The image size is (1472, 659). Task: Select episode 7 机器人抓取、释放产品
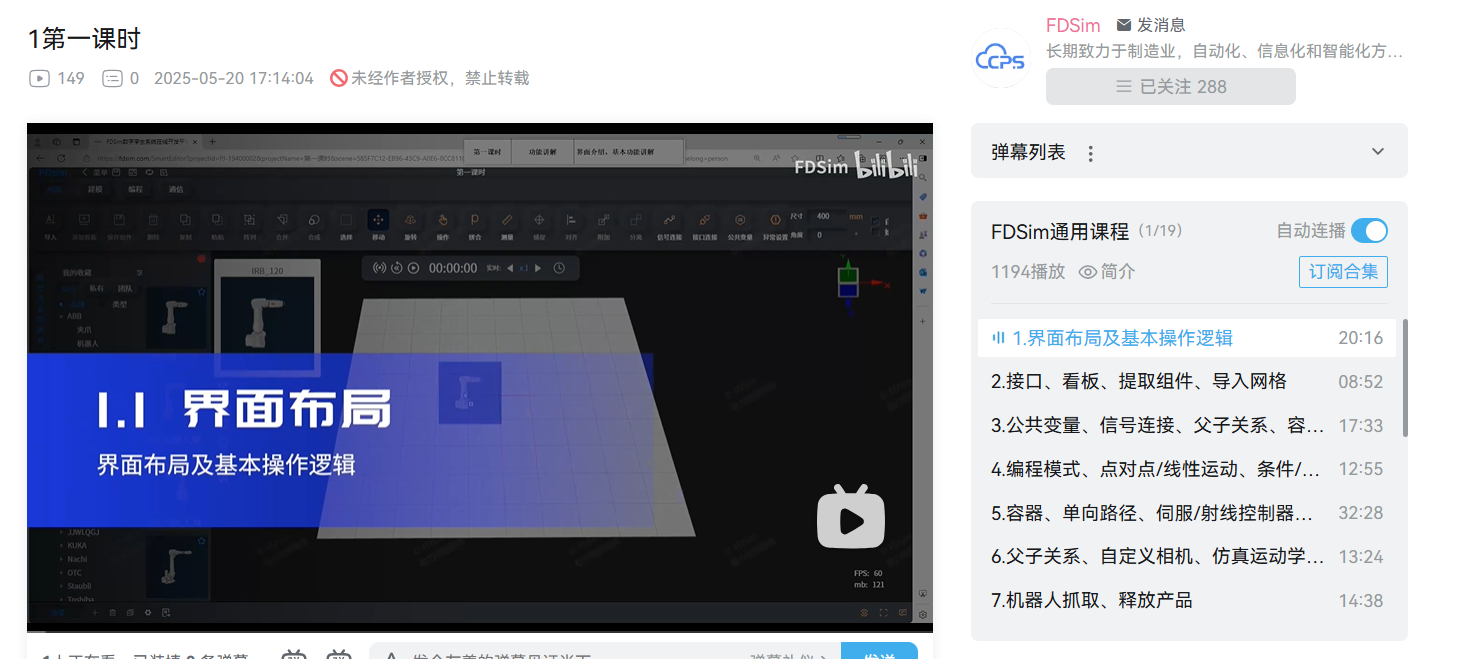(x=1092, y=600)
